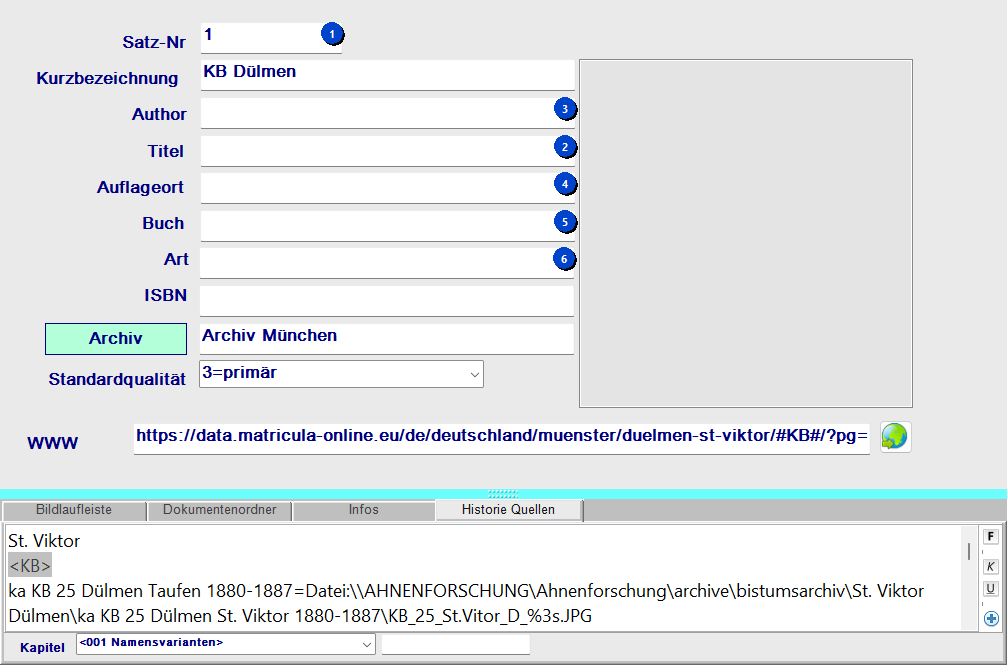
Task: Select the Infos tab
Action: 363,510
